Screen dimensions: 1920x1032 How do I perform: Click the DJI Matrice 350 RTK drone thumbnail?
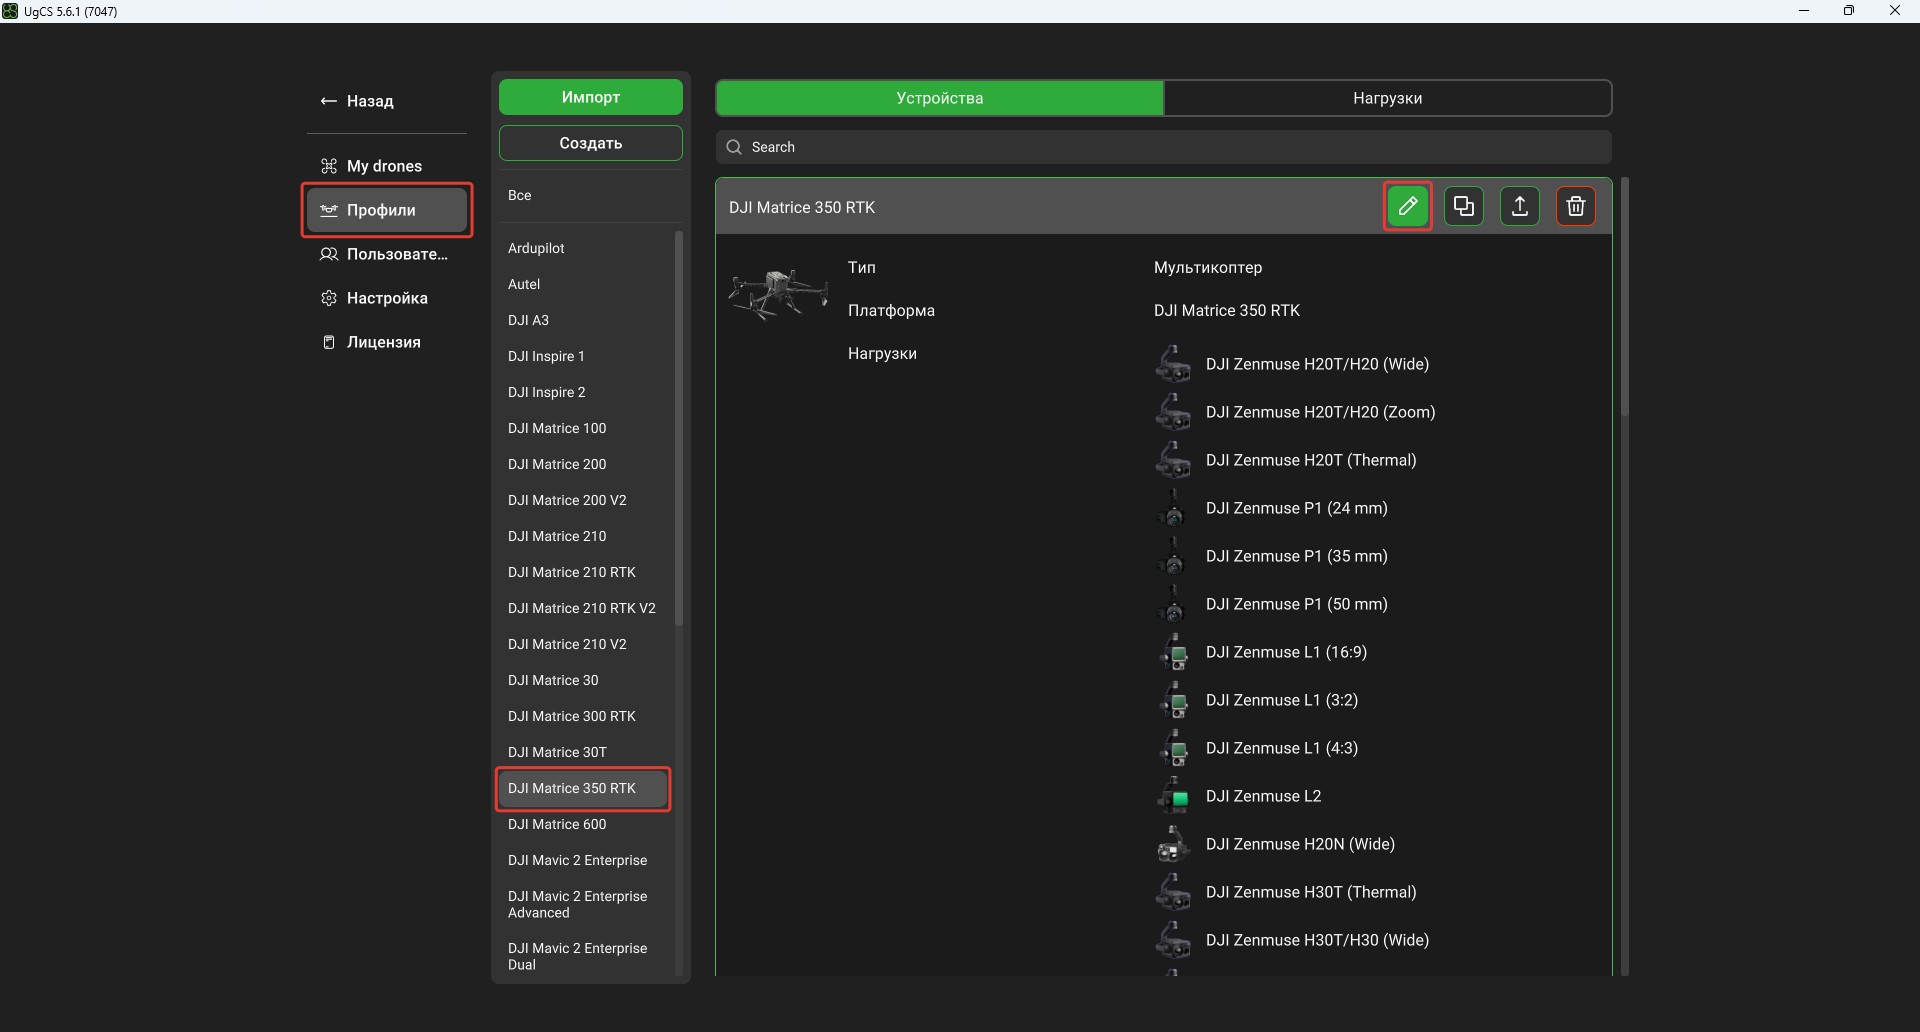pos(779,294)
